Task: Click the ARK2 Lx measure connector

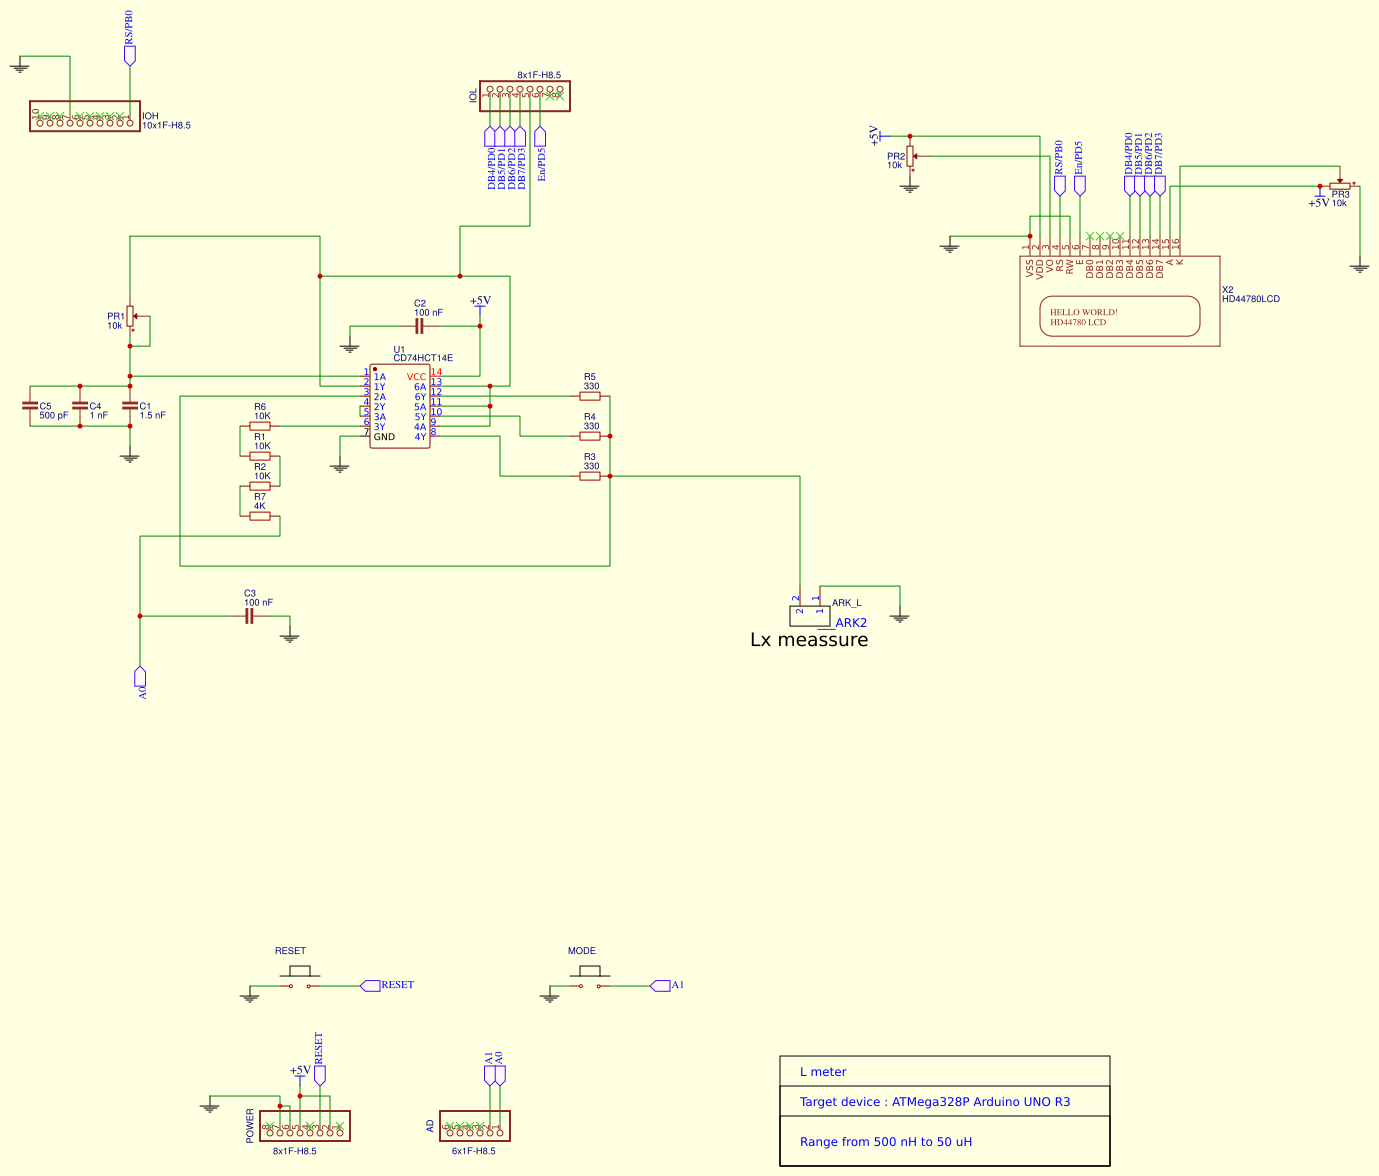Action: point(808,614)
